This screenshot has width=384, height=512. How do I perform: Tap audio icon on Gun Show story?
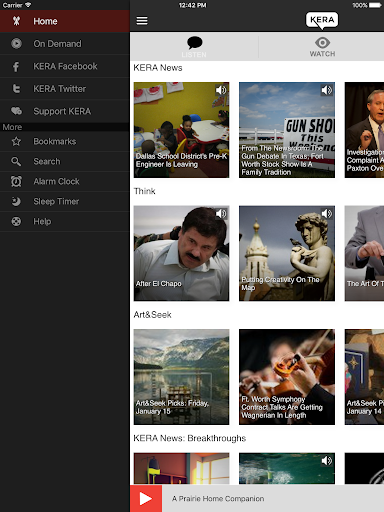point(327,90)
